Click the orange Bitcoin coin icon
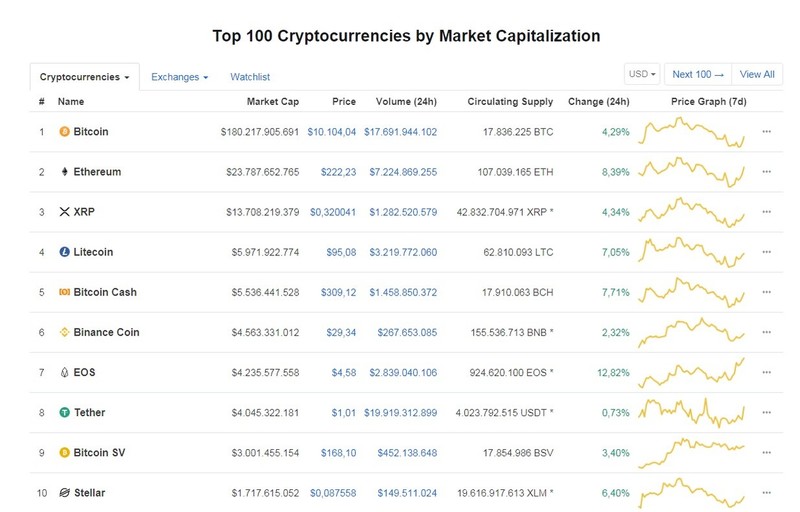This screenshot has width=800, height=512. click(64, 132)
